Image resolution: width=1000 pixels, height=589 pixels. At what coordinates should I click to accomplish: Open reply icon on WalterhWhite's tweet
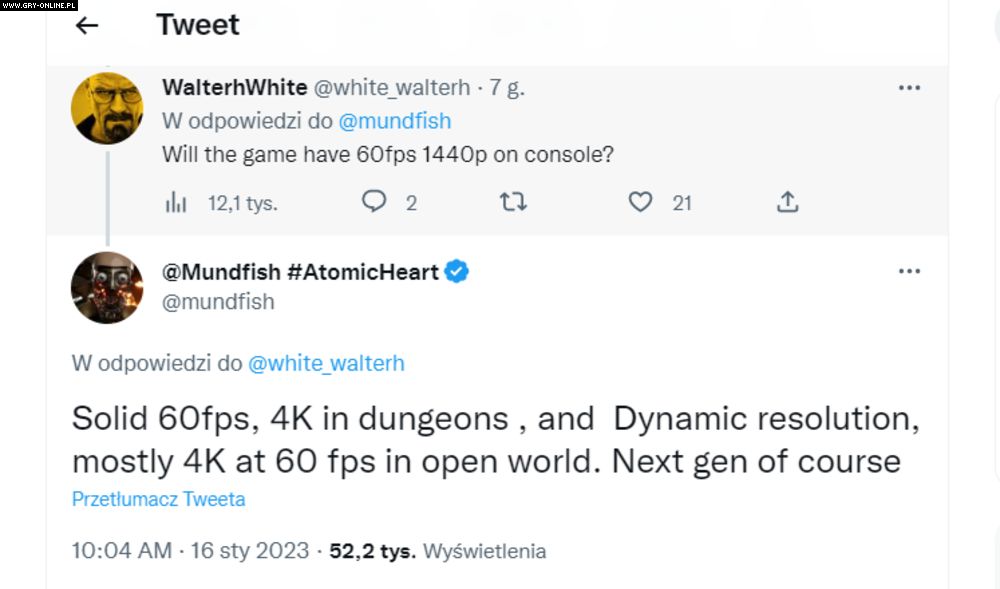[x=375, y=202]
